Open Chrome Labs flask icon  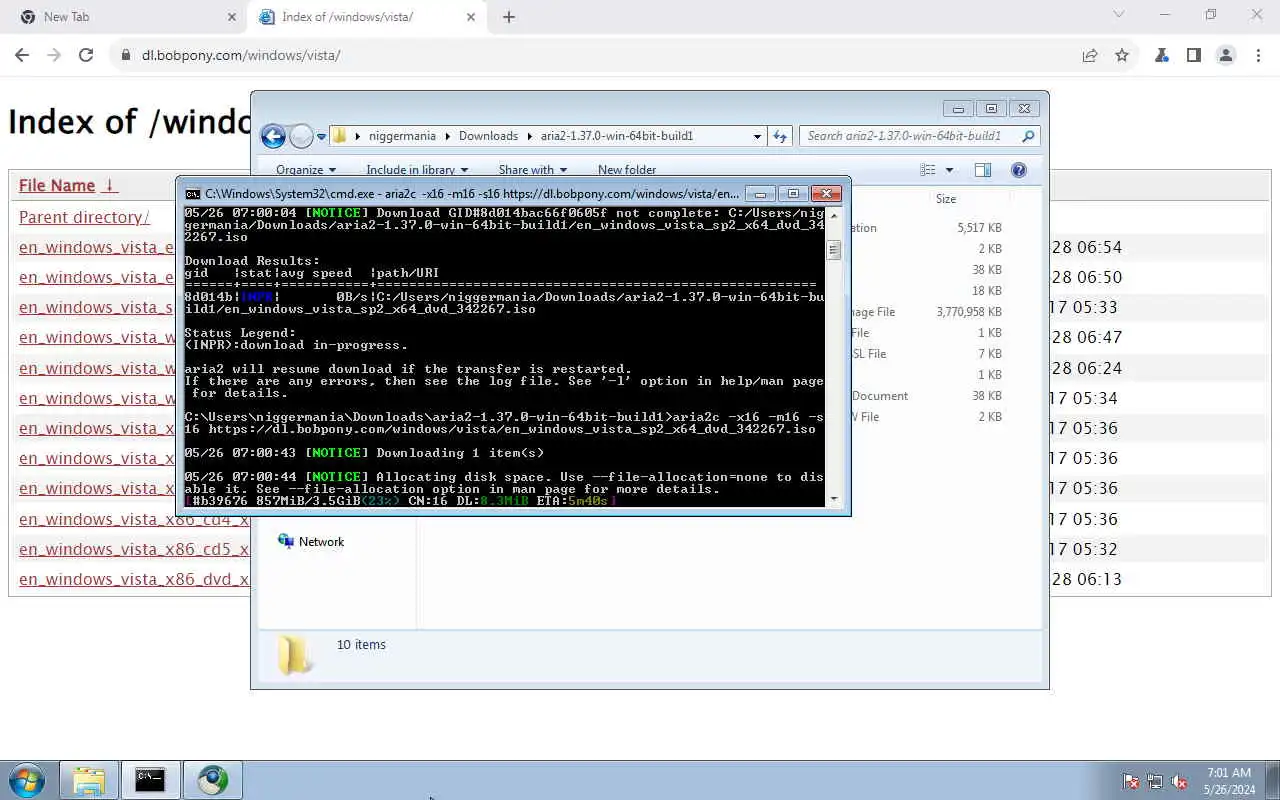pyautogui.click(x=1162, y=55)
